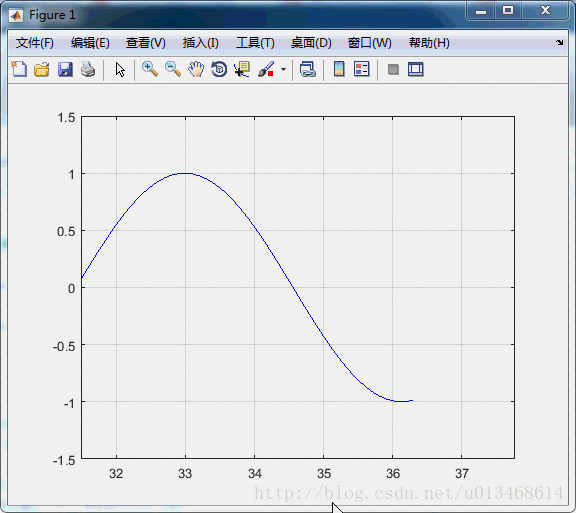Screen dimensions: 576x513
Task: Click the Figure 1 window title
Action: (x=52, y=15)
